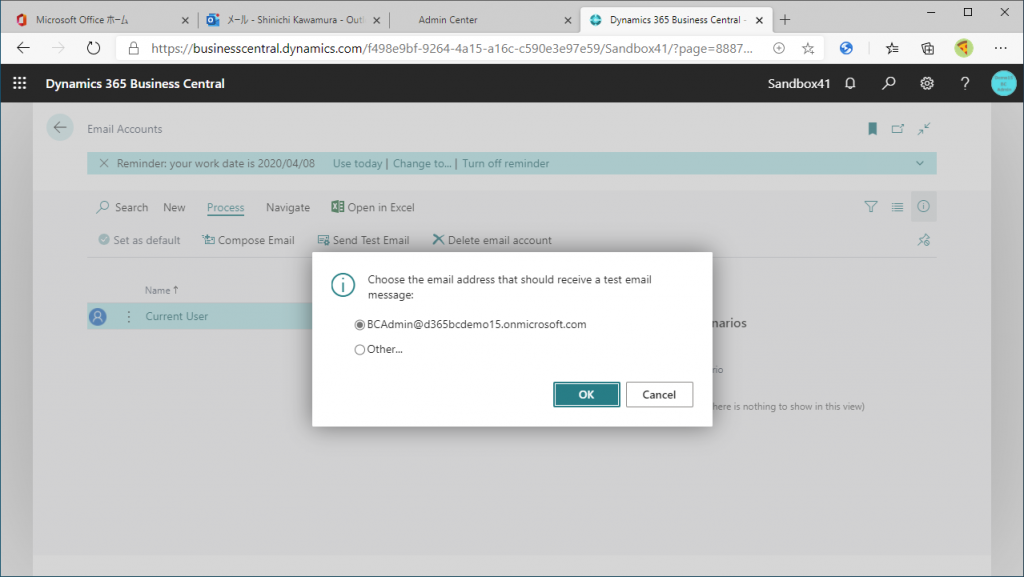Click the blue browser extension icon
This screenshot has width=1024, height=577.
click(846, 48)
